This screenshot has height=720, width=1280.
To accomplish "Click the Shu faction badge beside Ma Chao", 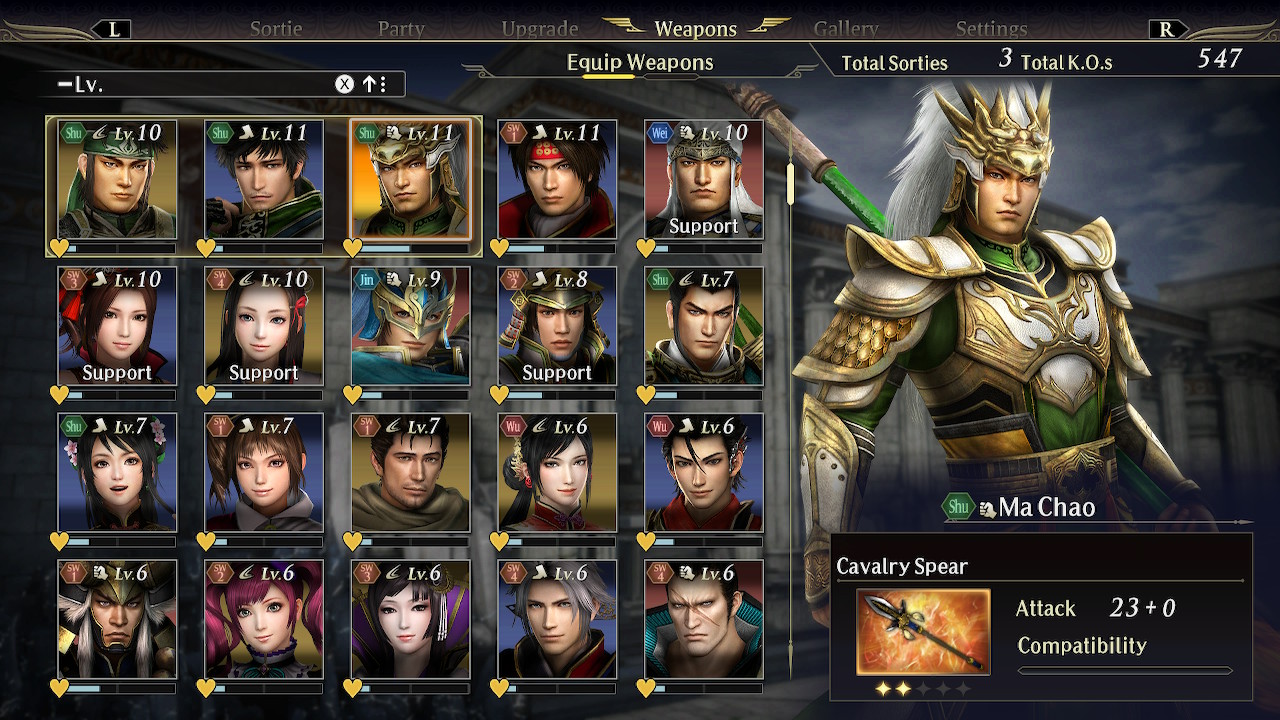I will point(958,506).
